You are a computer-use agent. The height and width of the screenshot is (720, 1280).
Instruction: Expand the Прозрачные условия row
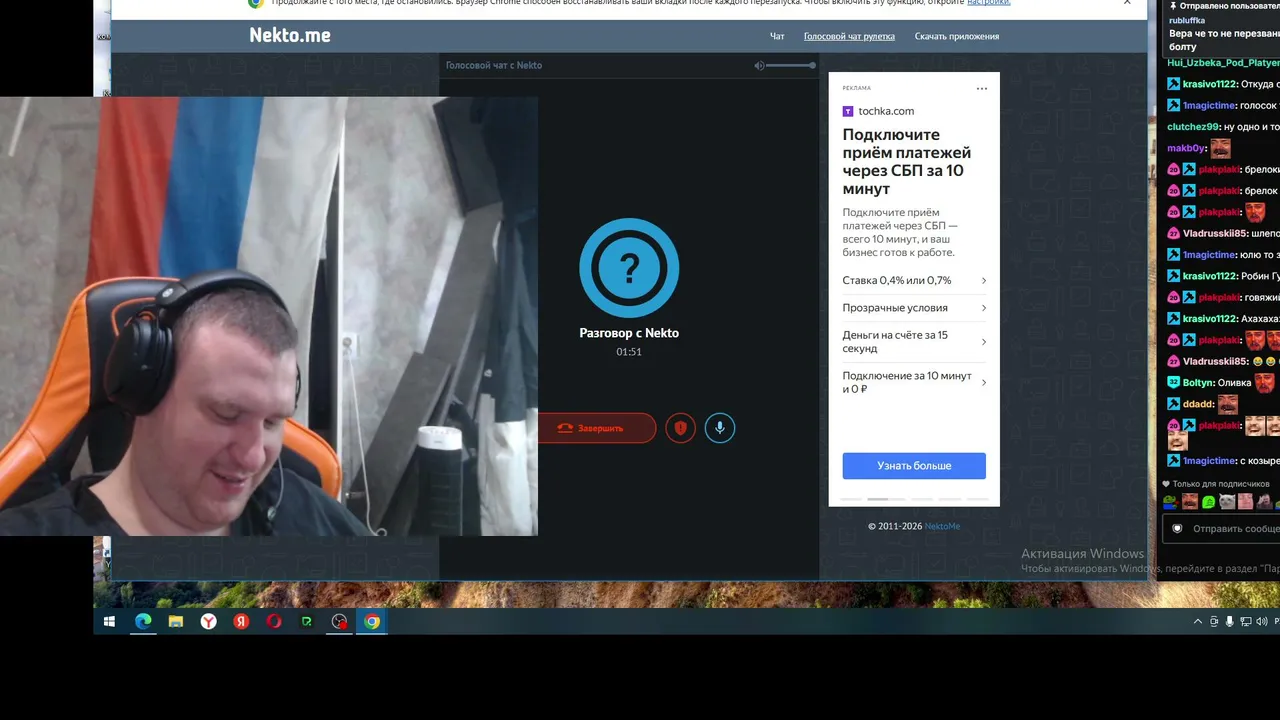(x=914, y=308)
